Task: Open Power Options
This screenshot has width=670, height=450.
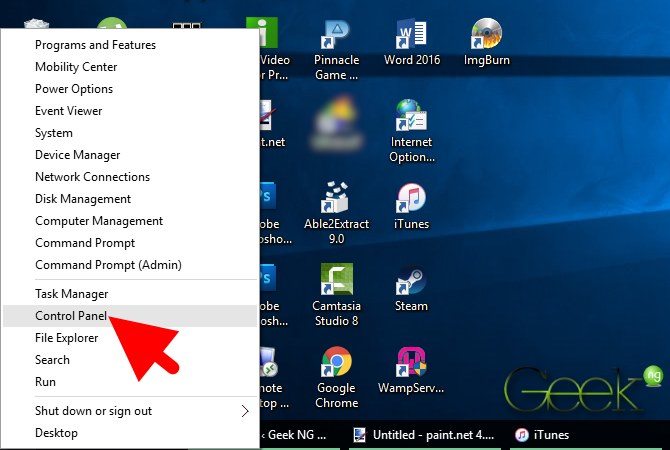Action: coord(130,89)
